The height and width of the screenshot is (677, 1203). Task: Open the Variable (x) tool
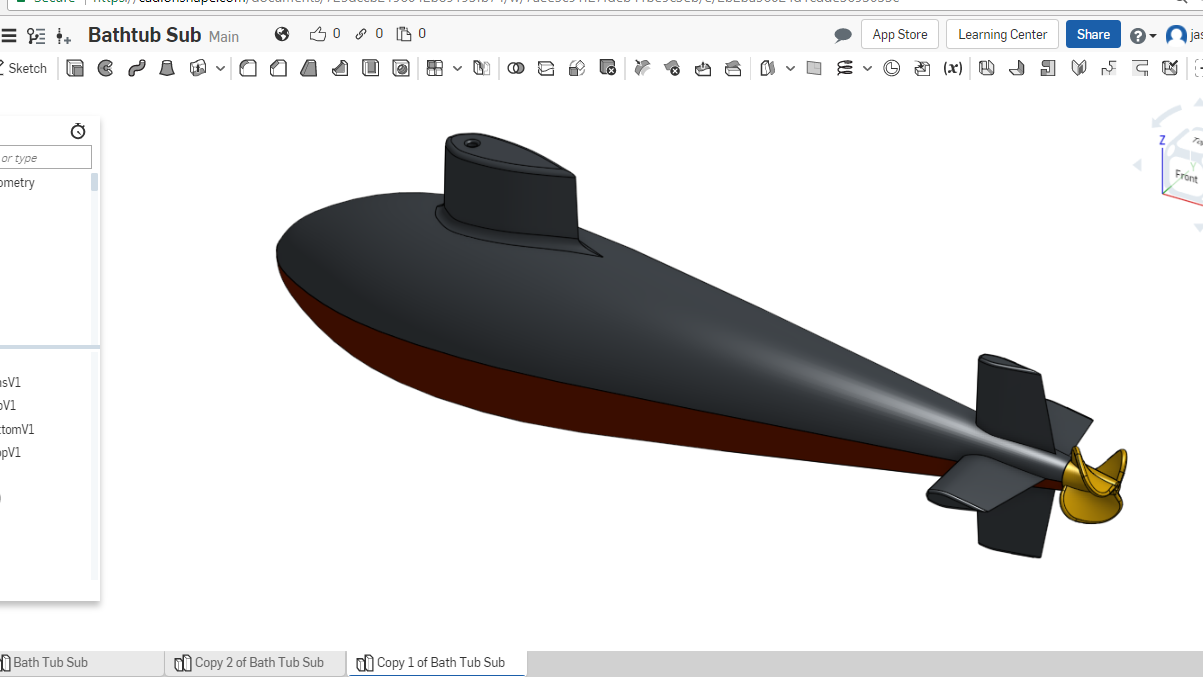[x=953, y=69]
